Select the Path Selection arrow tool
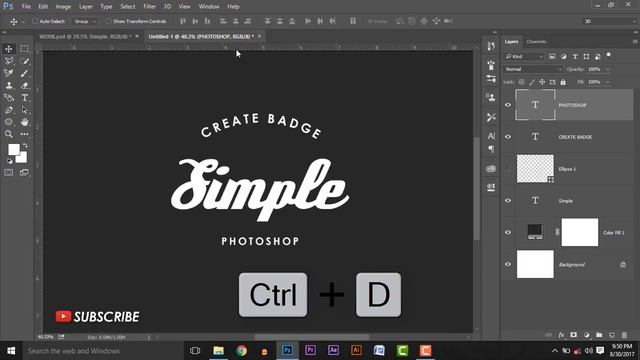 tap(24, 110)
